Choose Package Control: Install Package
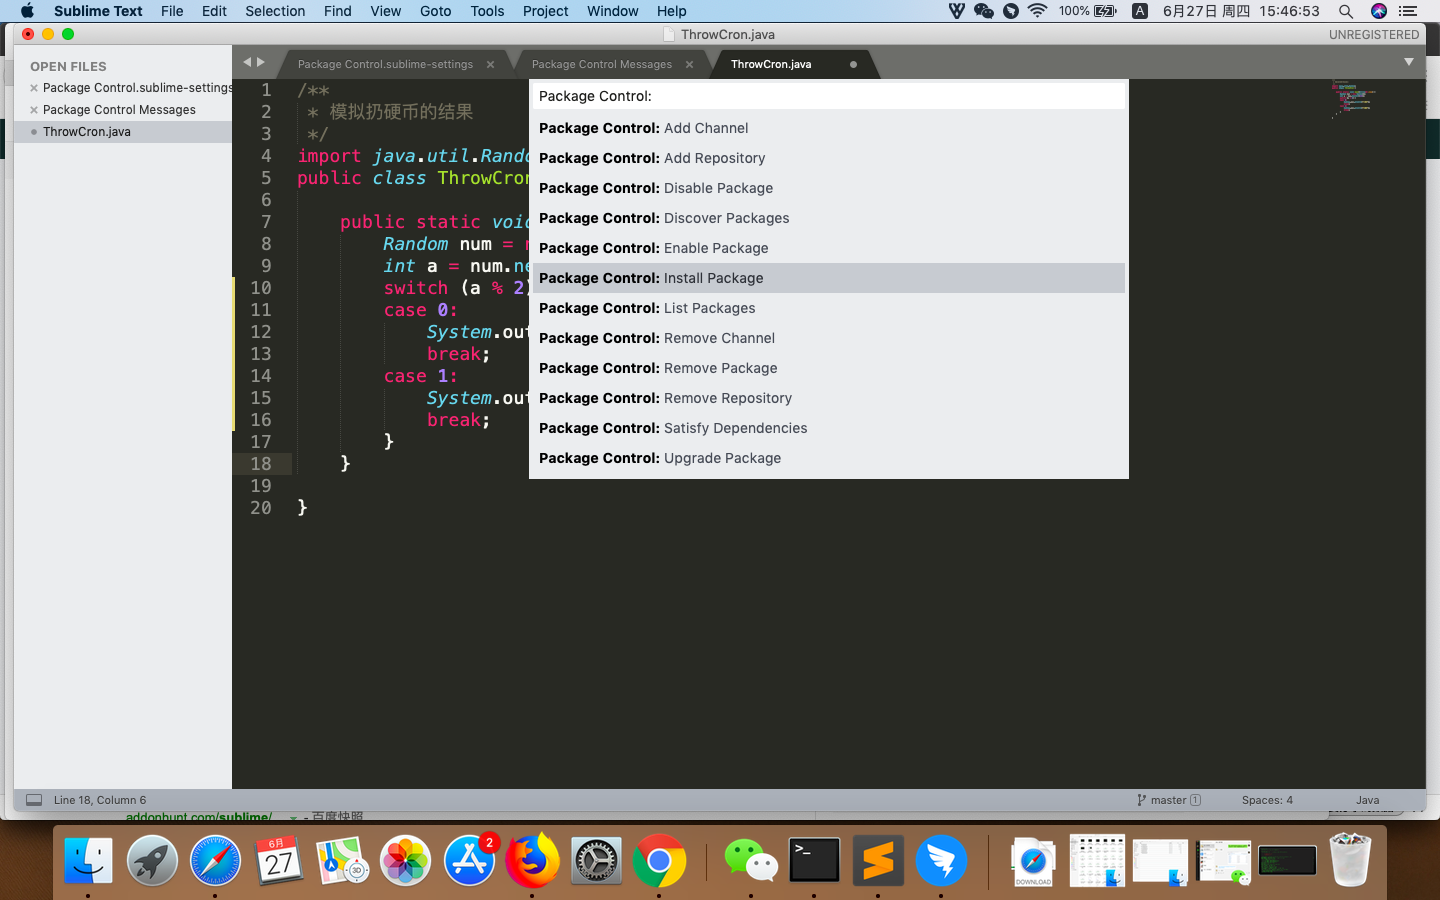The height and width of the screenshot is (900, 1440). (829, 278)
